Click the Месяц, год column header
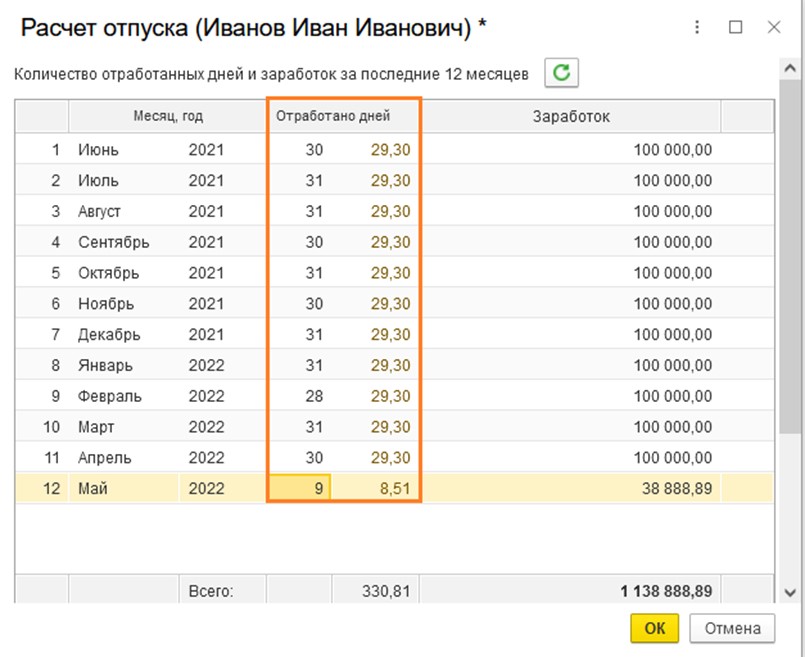Image resolution: width=805 pixels, height=657 pixels. [x=168, y=116]
